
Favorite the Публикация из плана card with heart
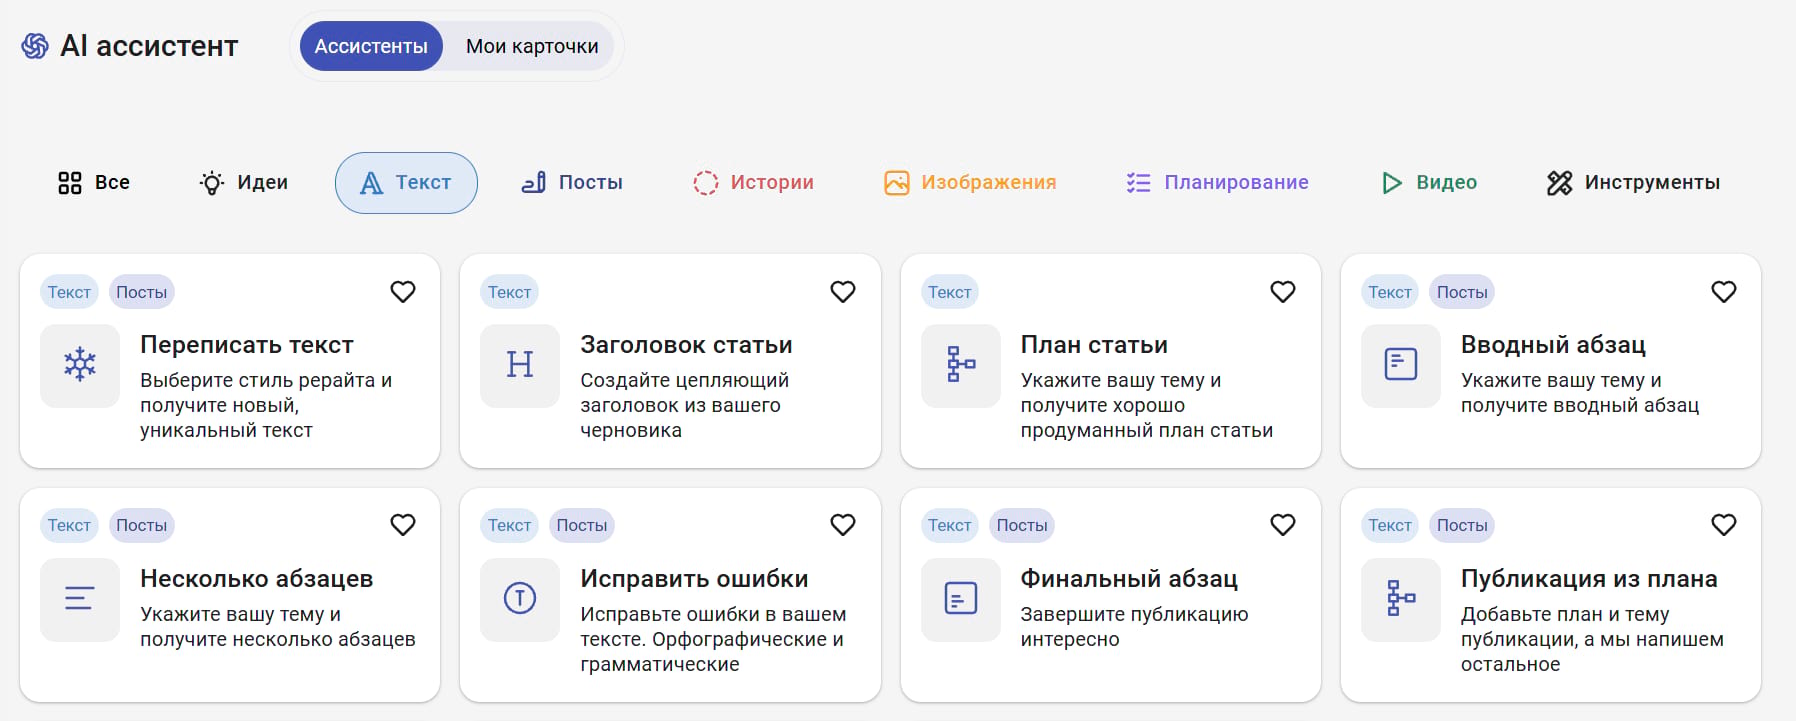[1724, 525]
